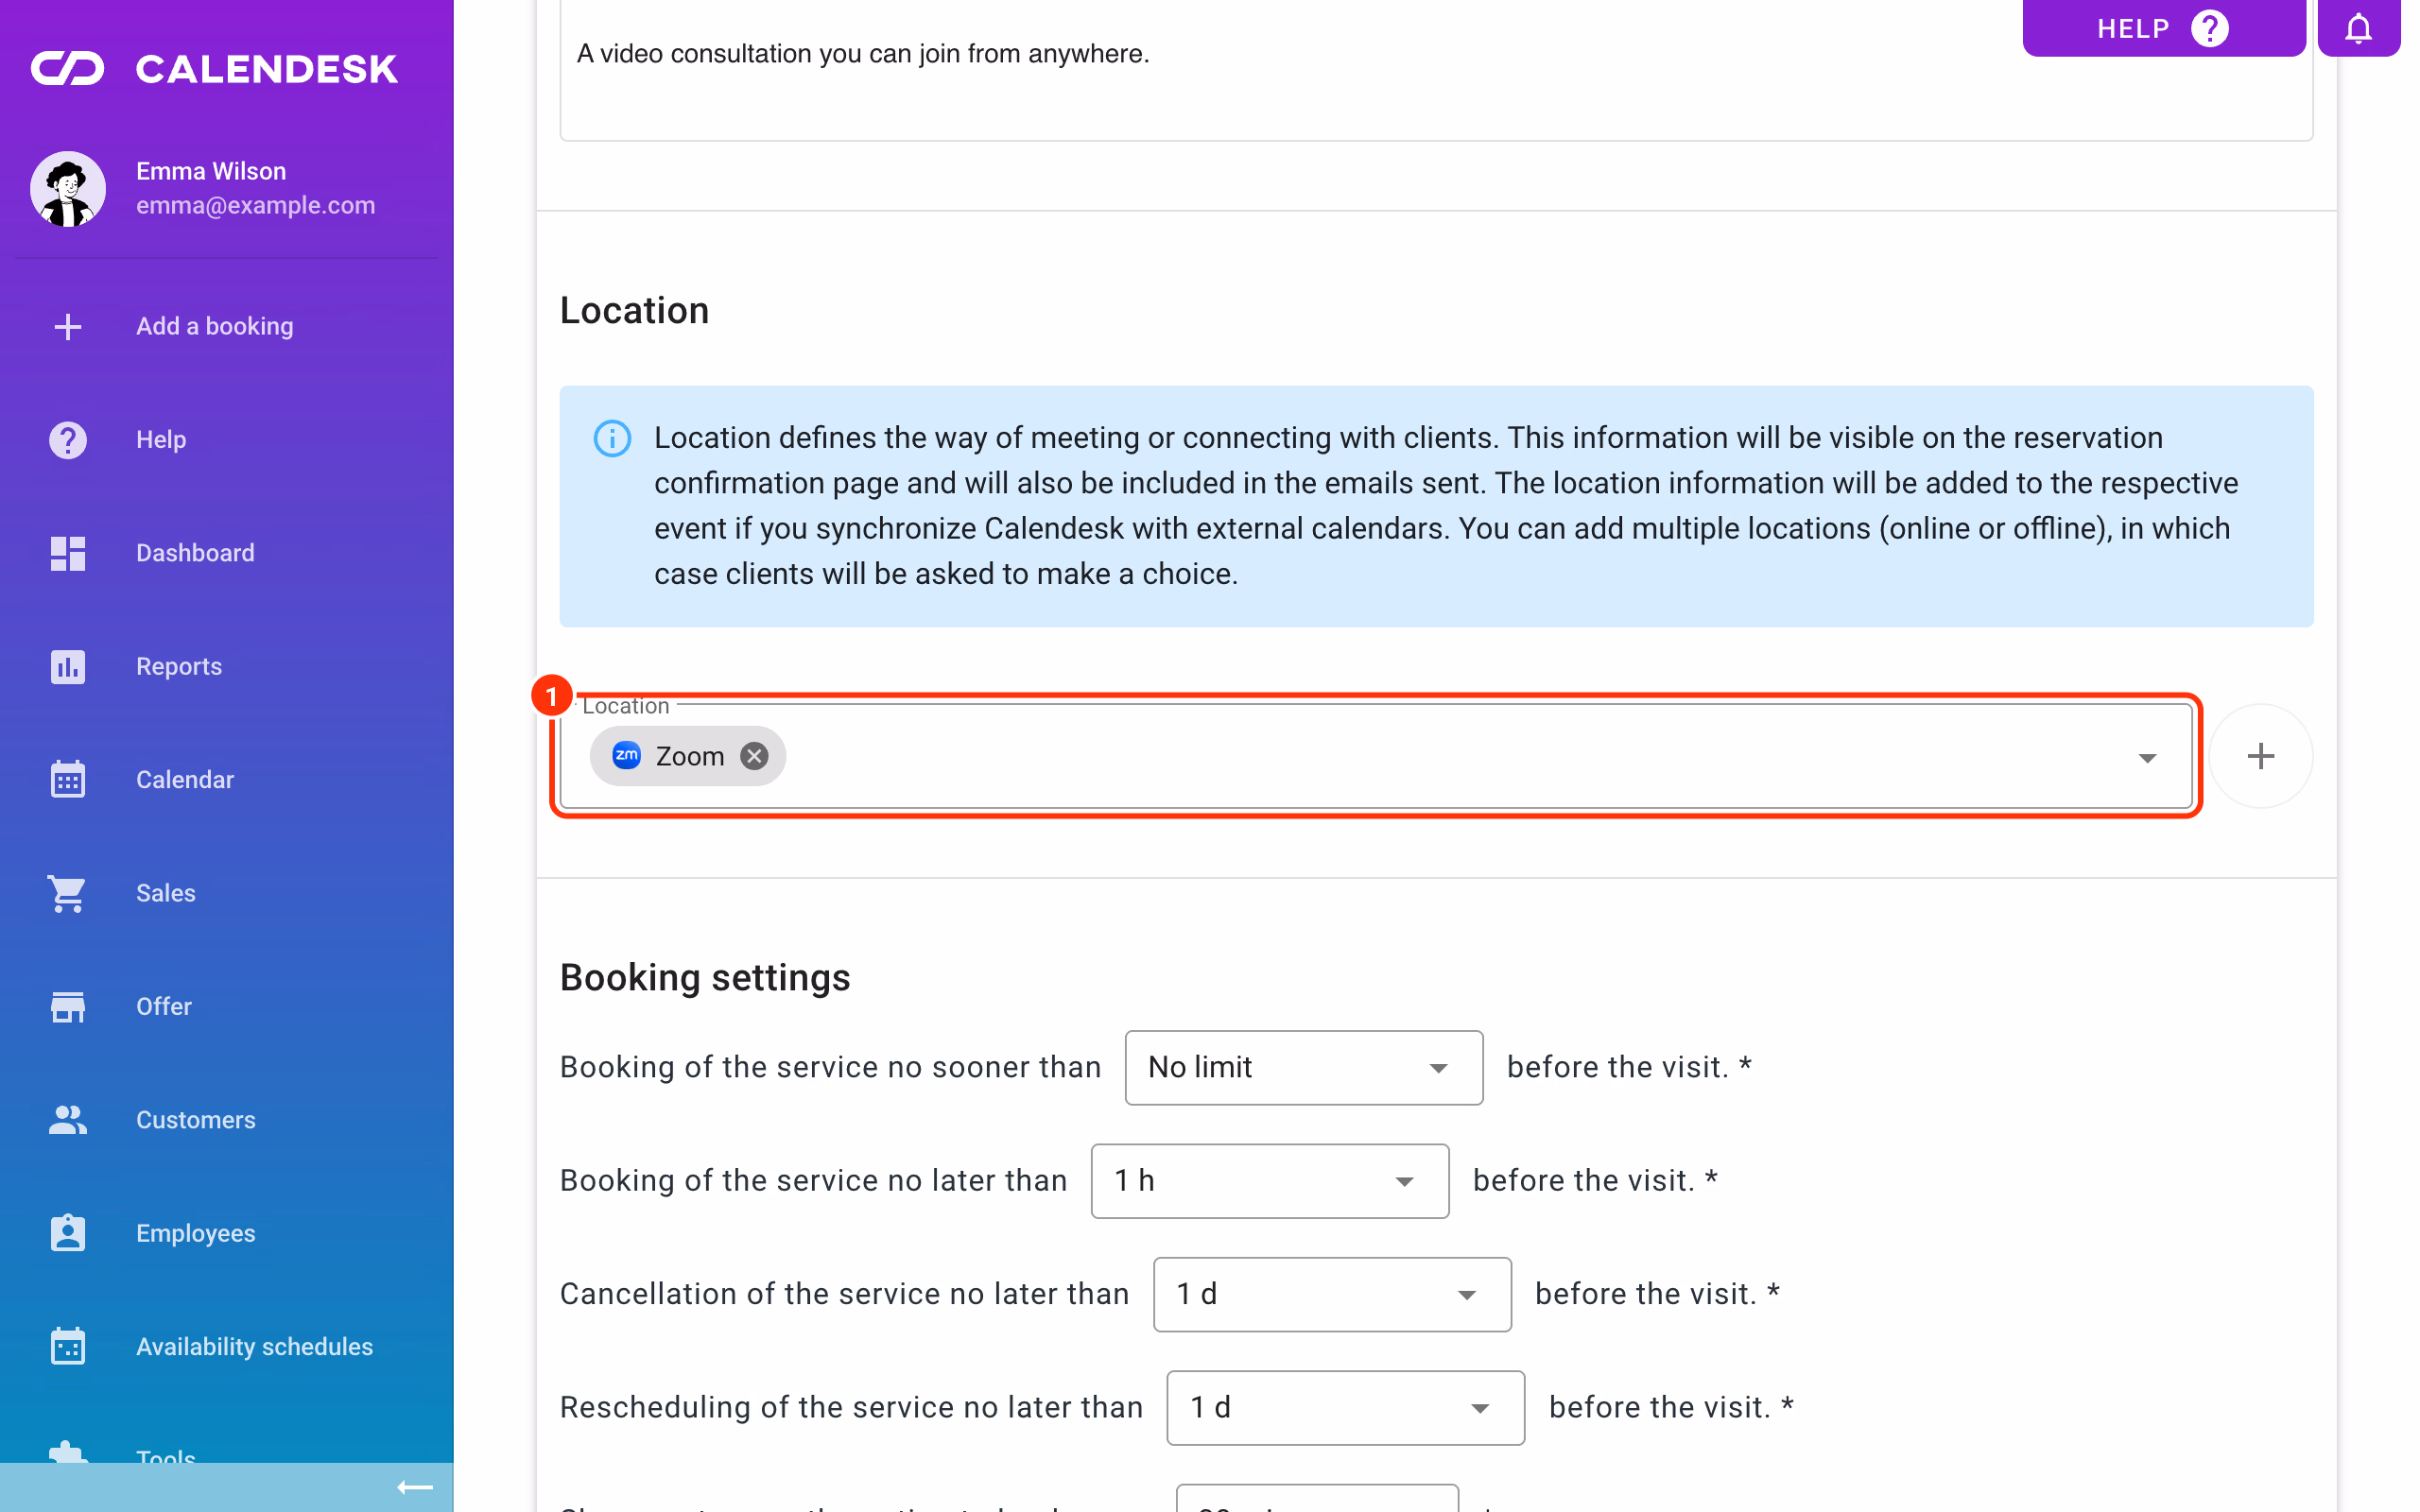Click the Dashboard grid icon
This screenshot has height=1512, width=2420.
pyautogui.click(x=68, y=553)
